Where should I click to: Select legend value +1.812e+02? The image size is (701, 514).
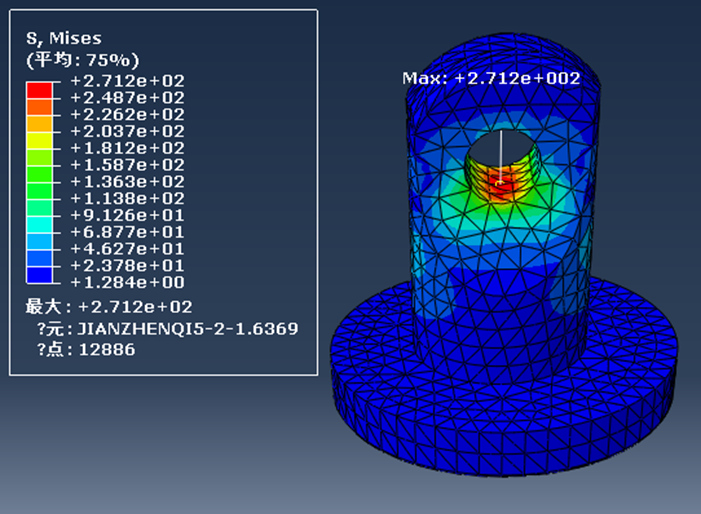click(x=127, y=148)
